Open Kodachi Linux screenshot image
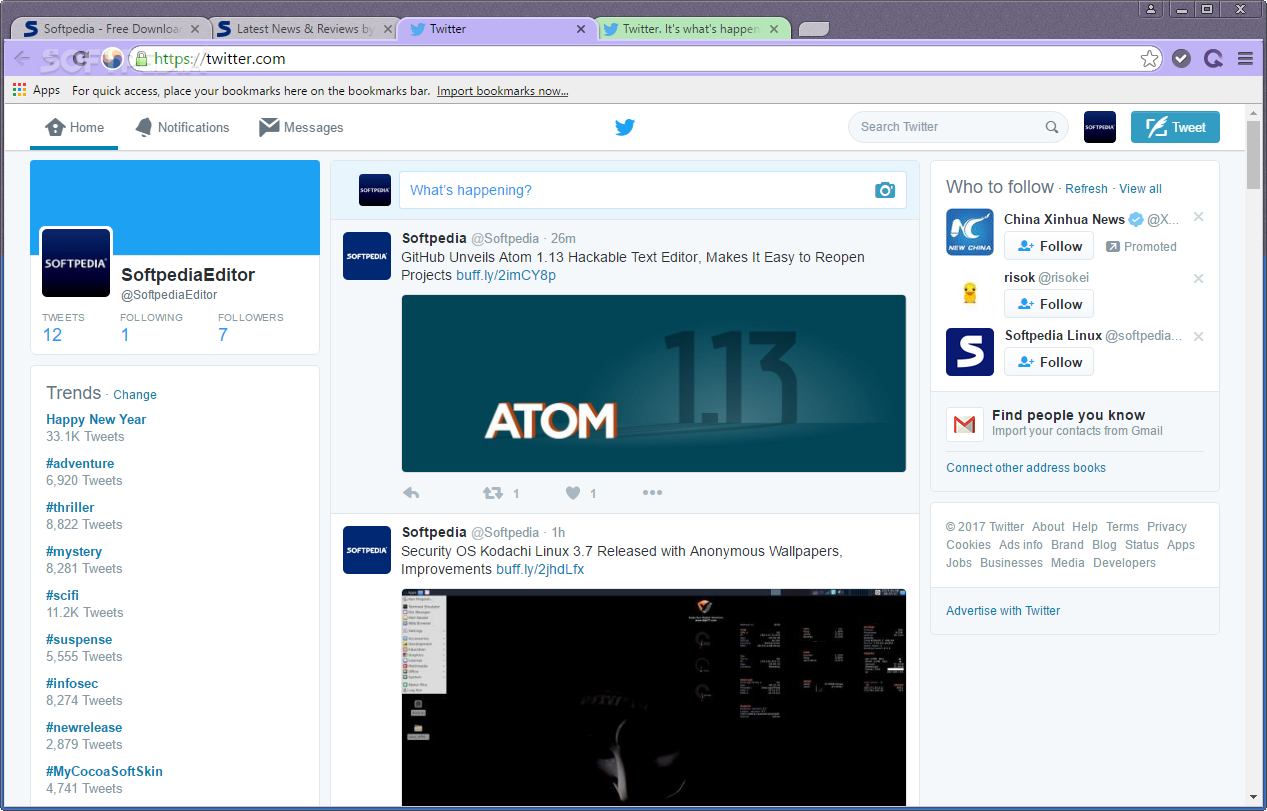 tap(654, 698)
